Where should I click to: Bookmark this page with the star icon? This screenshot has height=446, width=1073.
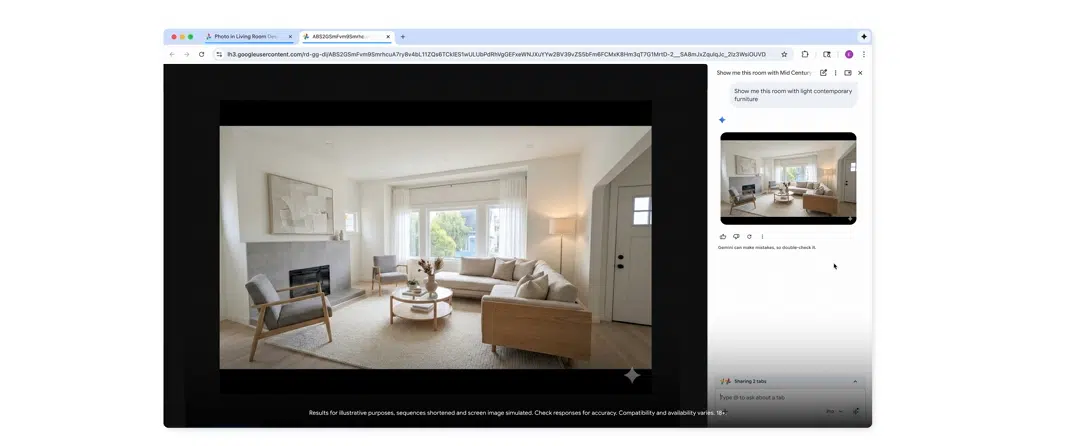click(784, 55)
